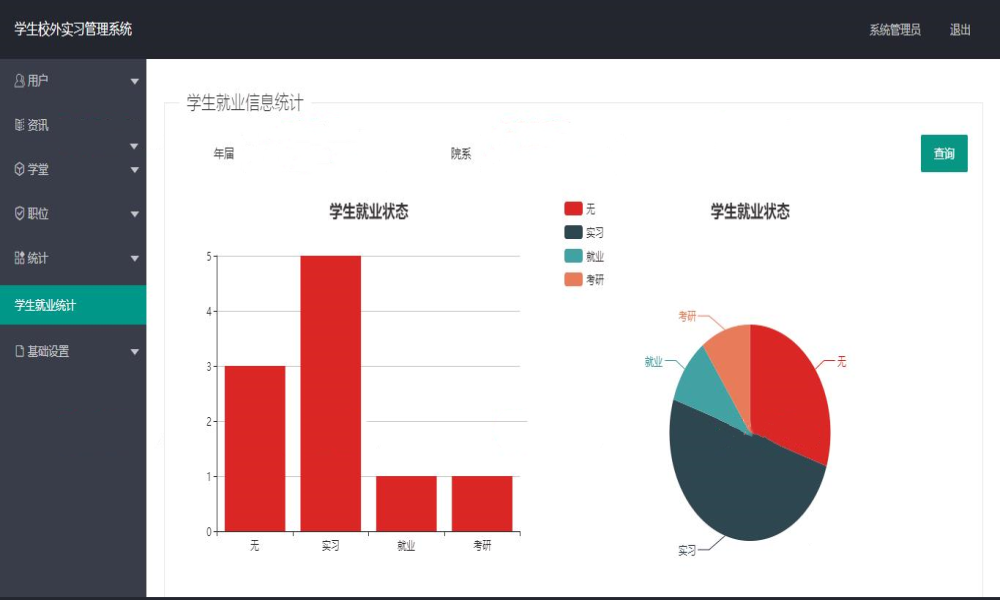Click the 学堂 cube icon in sidebar

click(x=20, y=169)
